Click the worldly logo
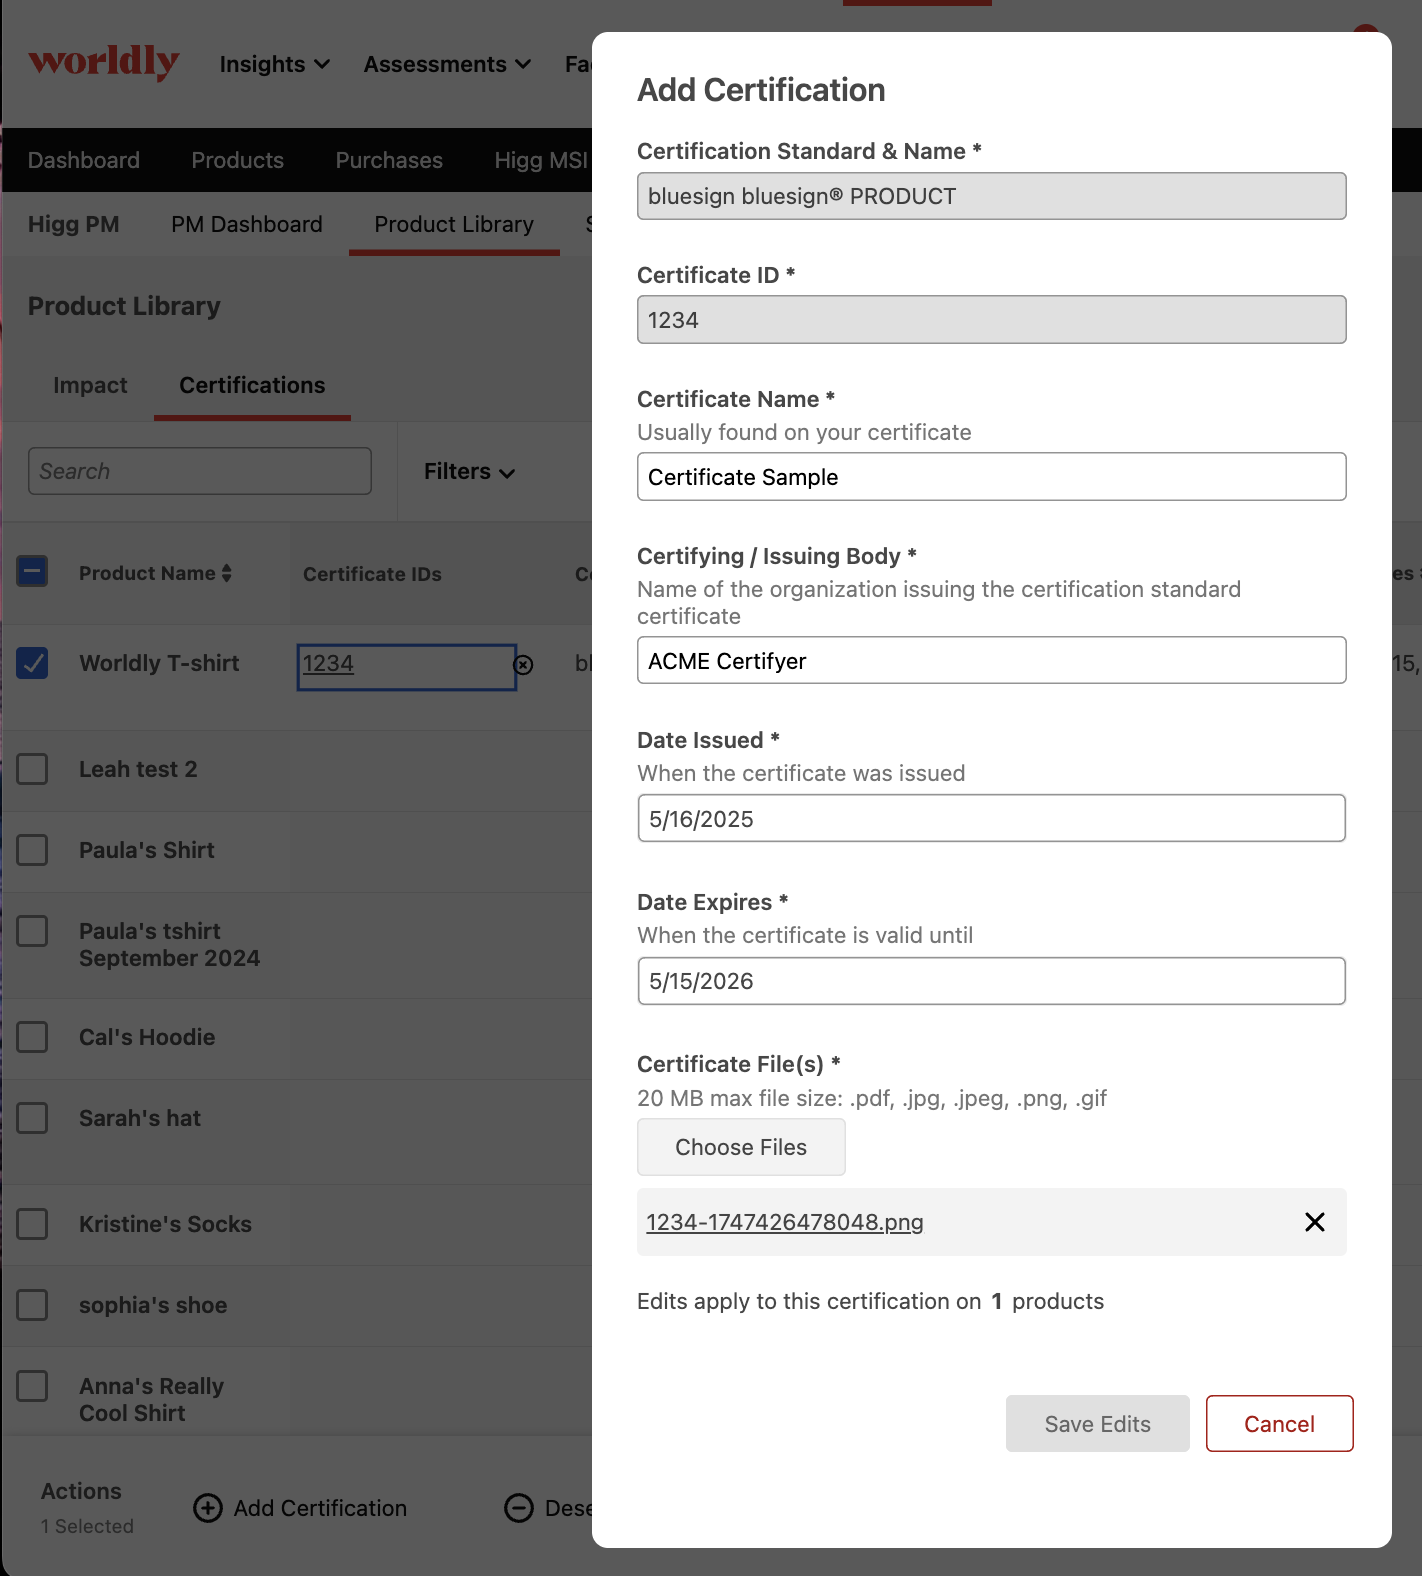1422x1576 pixels. point(103,62)
